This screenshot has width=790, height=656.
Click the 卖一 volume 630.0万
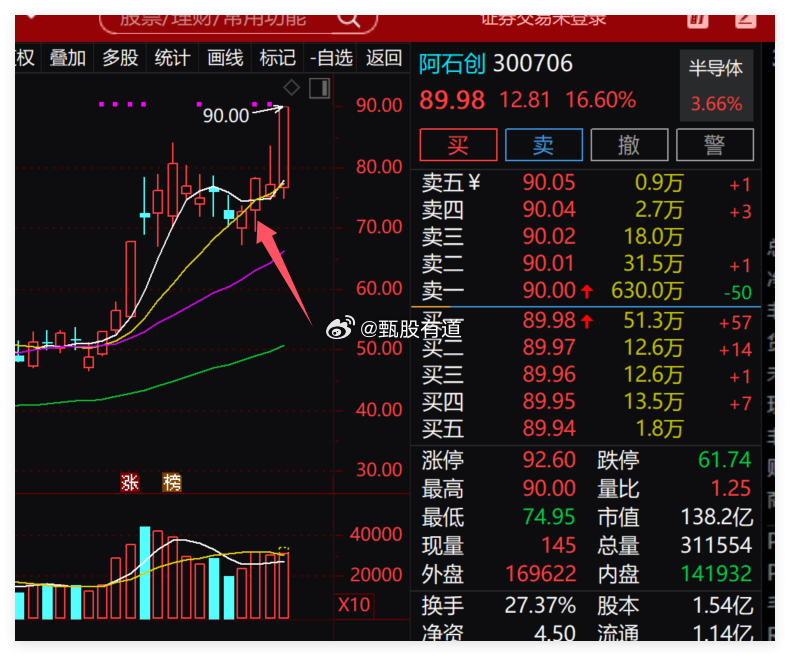pos(647,291)
